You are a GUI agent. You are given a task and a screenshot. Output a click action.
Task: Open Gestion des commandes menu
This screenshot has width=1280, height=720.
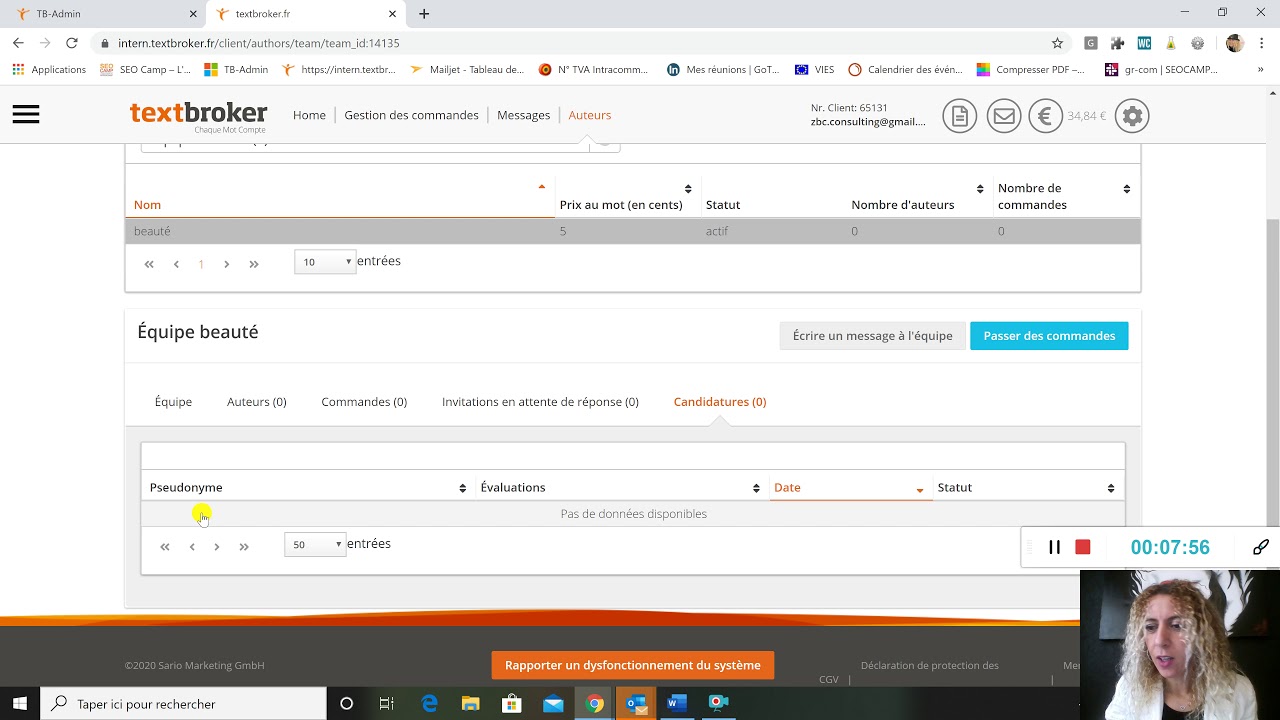[411, 115]
